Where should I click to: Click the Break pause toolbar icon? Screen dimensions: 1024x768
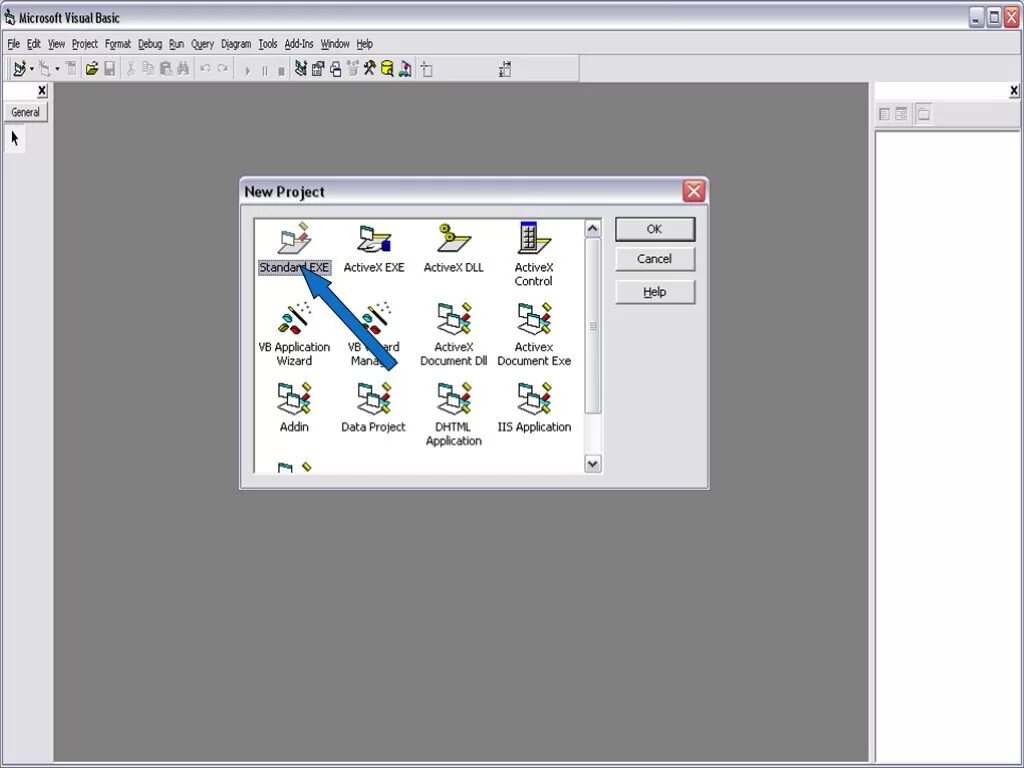264,70
